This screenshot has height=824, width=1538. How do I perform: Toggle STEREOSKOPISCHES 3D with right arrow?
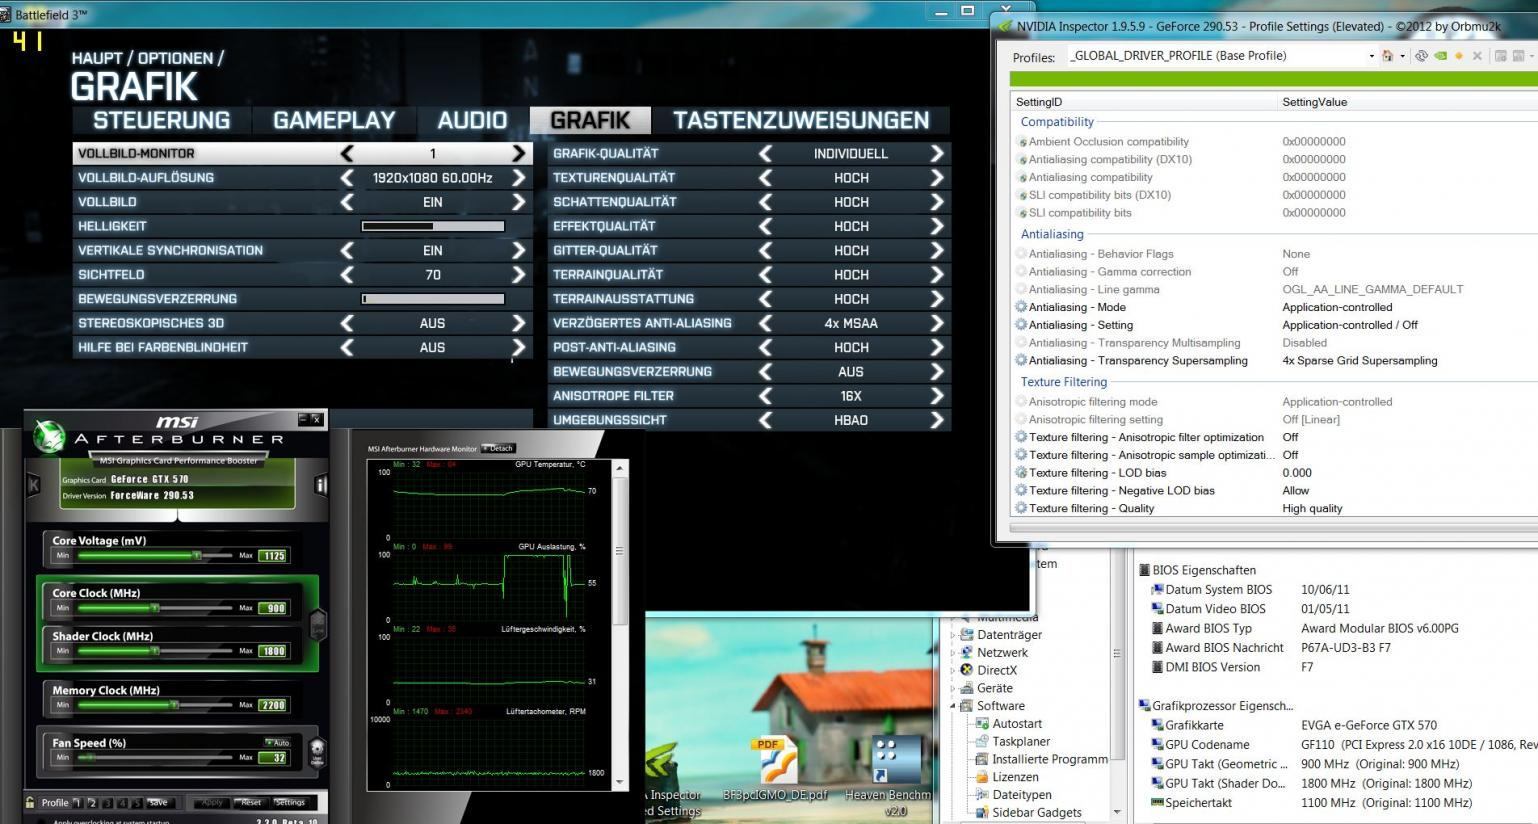click(518, 323)
